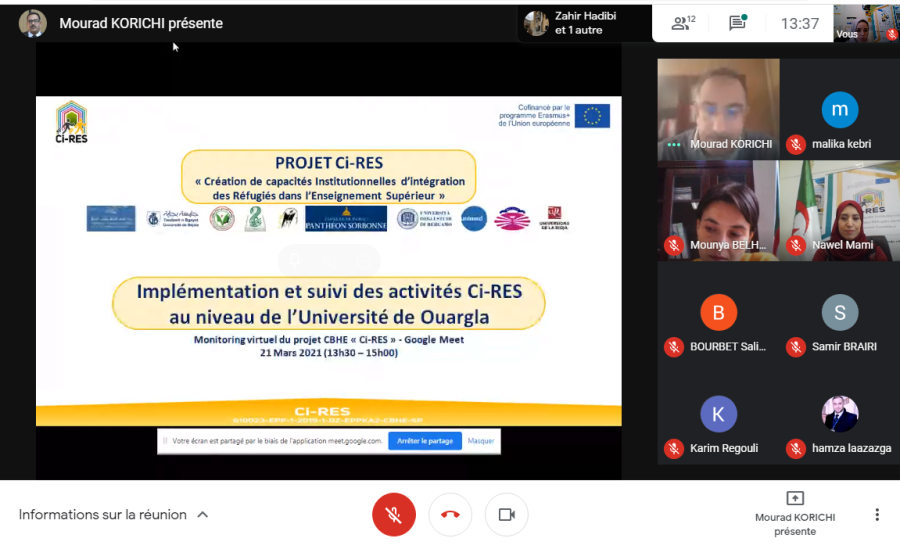Click Arrêter le partage button
Screen dimensions: 900x549
click(x=425, y=441)
